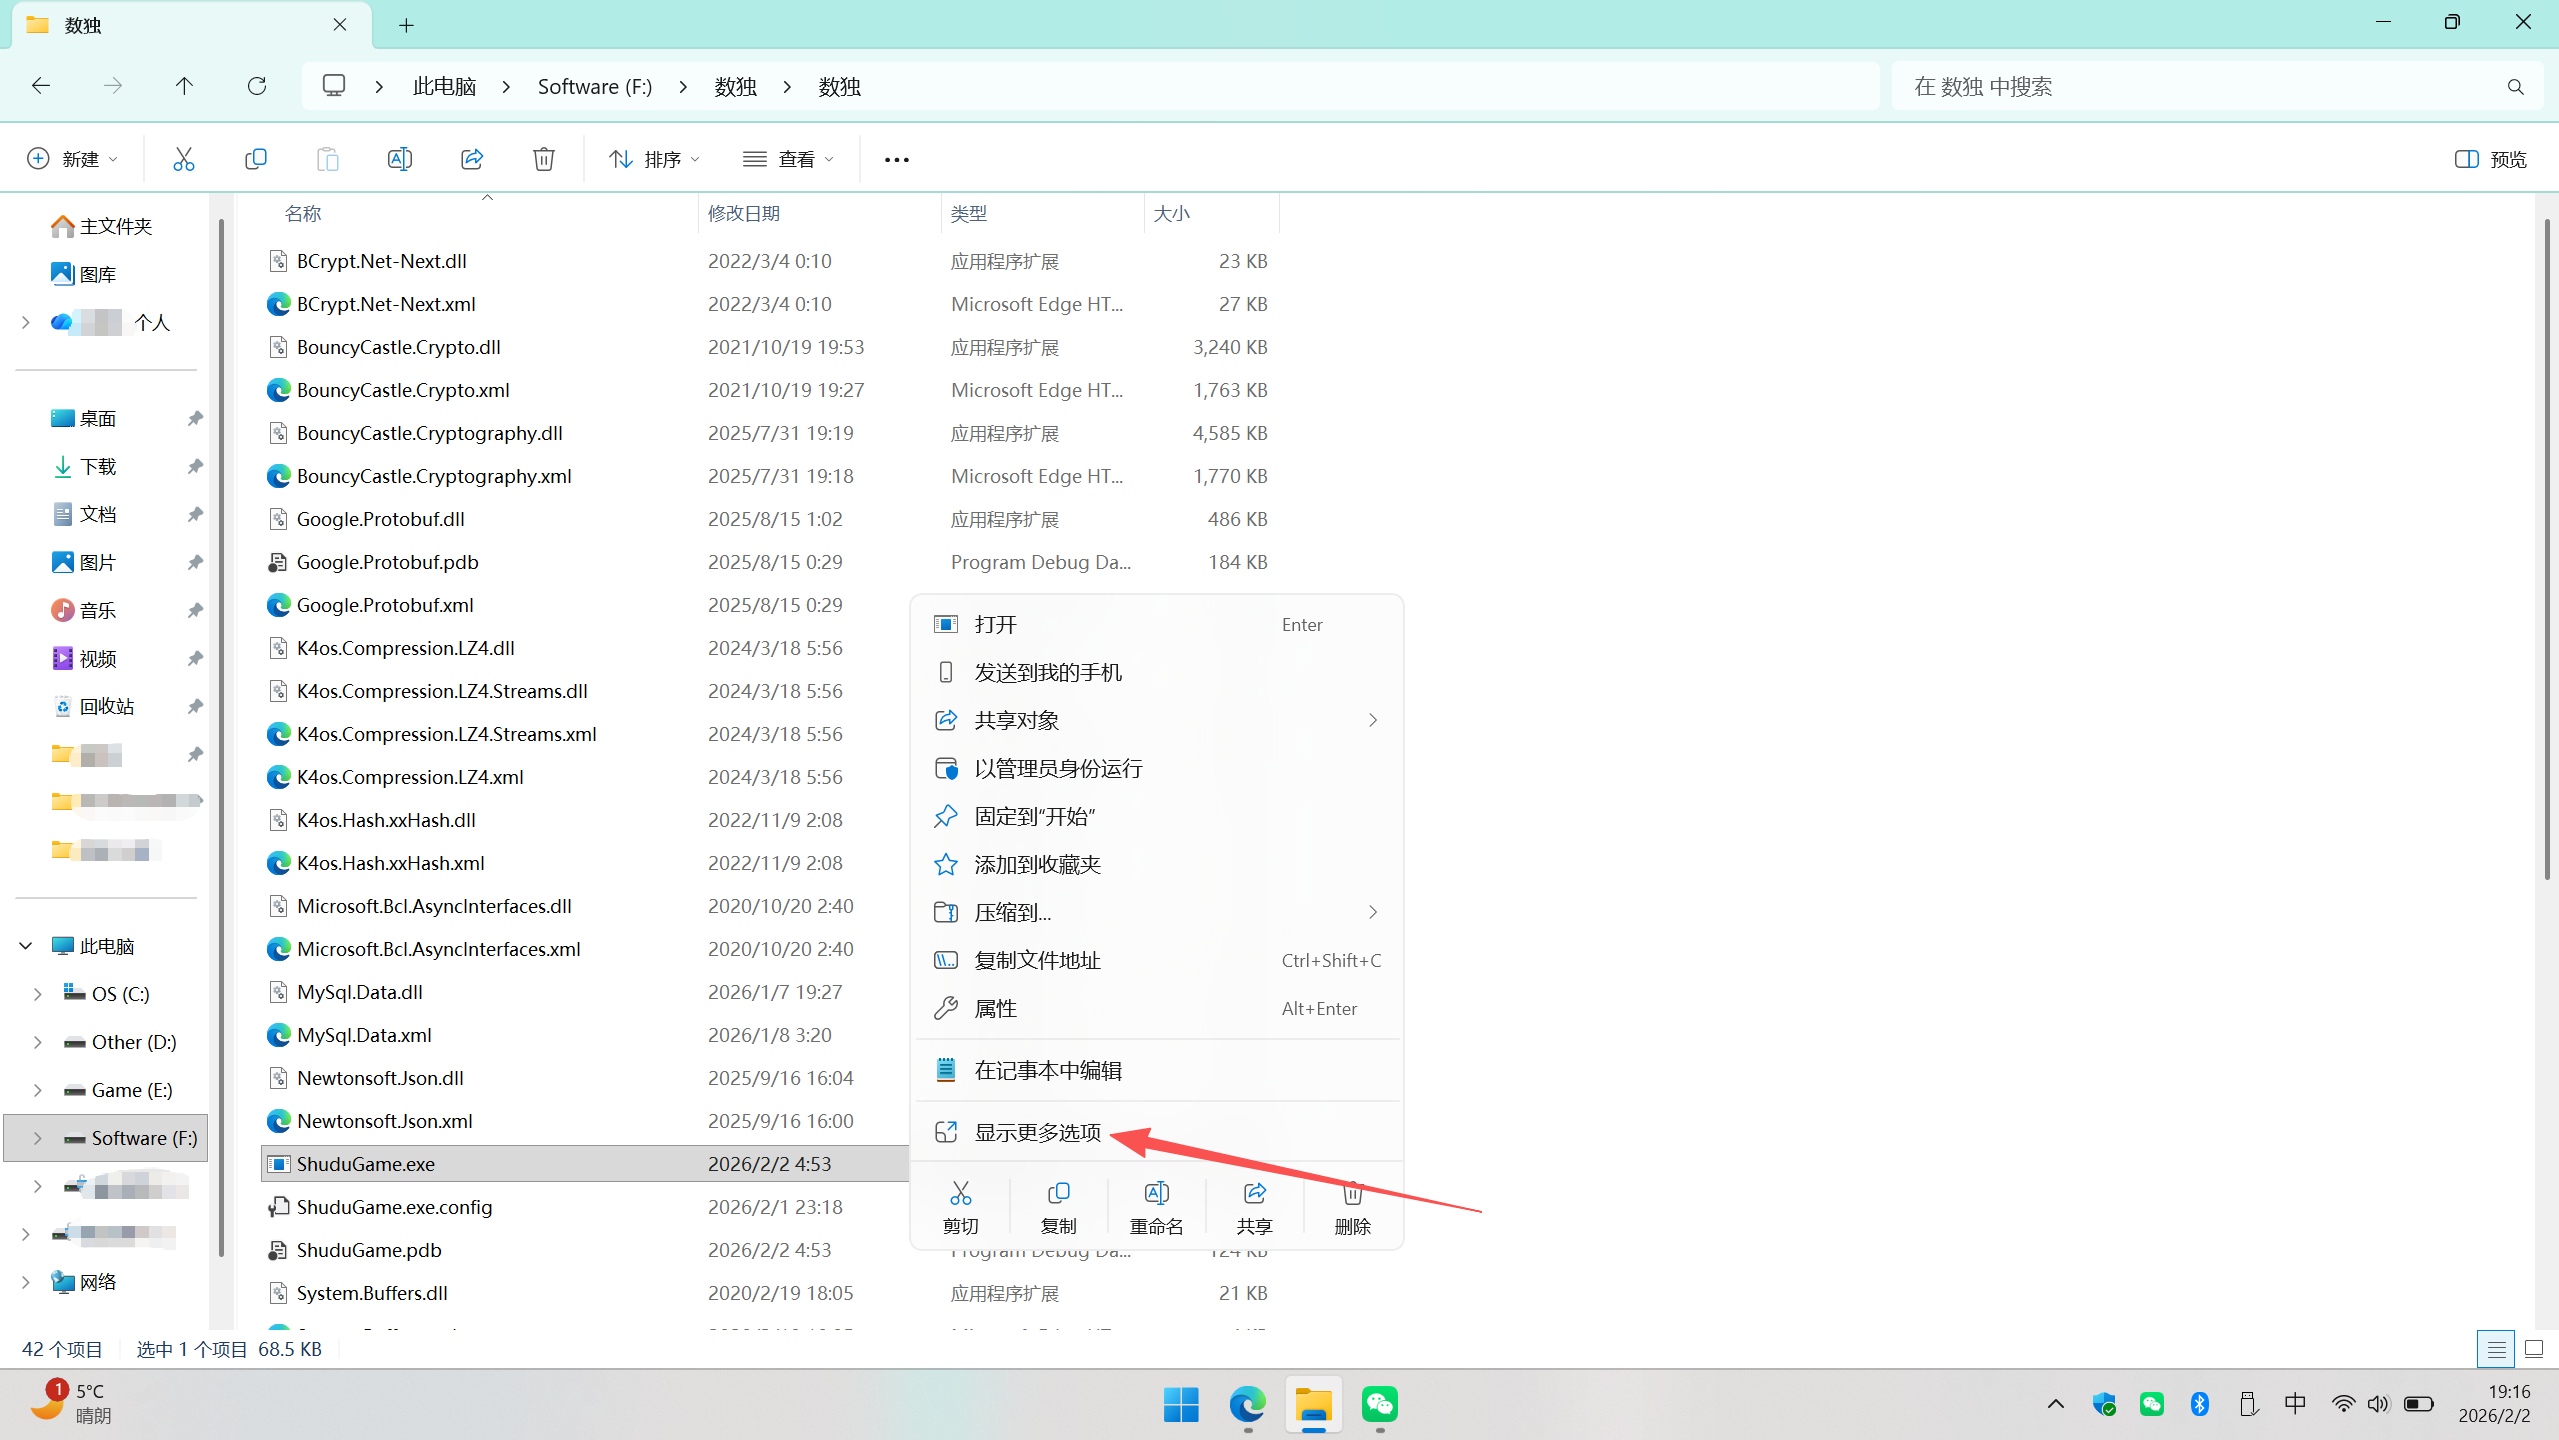Viewport: 2559px width, 1440px height.
Task: Collapse the 此电脑 (This PC) tree node
Action: (x=26, y=946)
